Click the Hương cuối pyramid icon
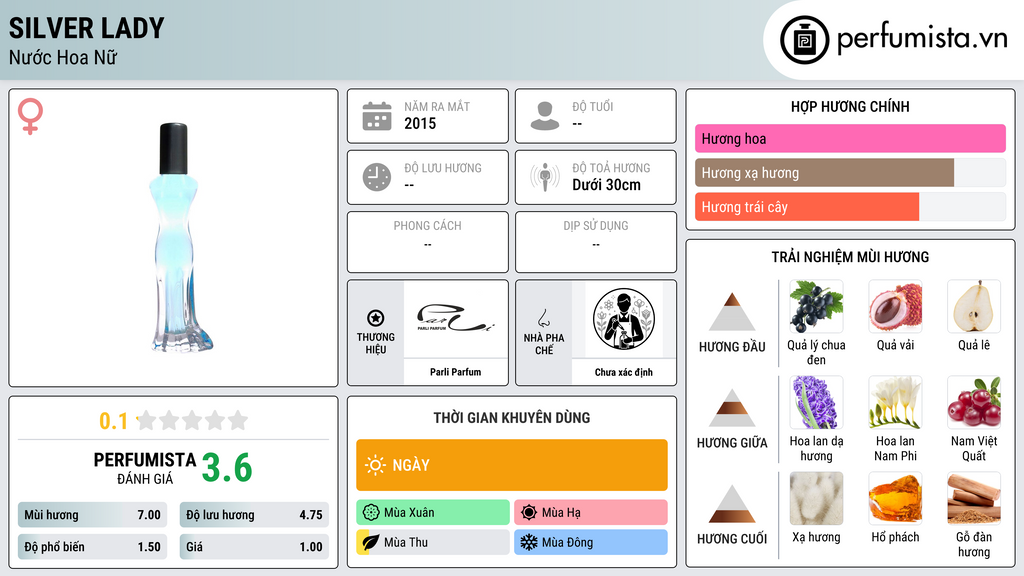The image size is (1024, 576). pyautogui.click(x=732, y=504)
